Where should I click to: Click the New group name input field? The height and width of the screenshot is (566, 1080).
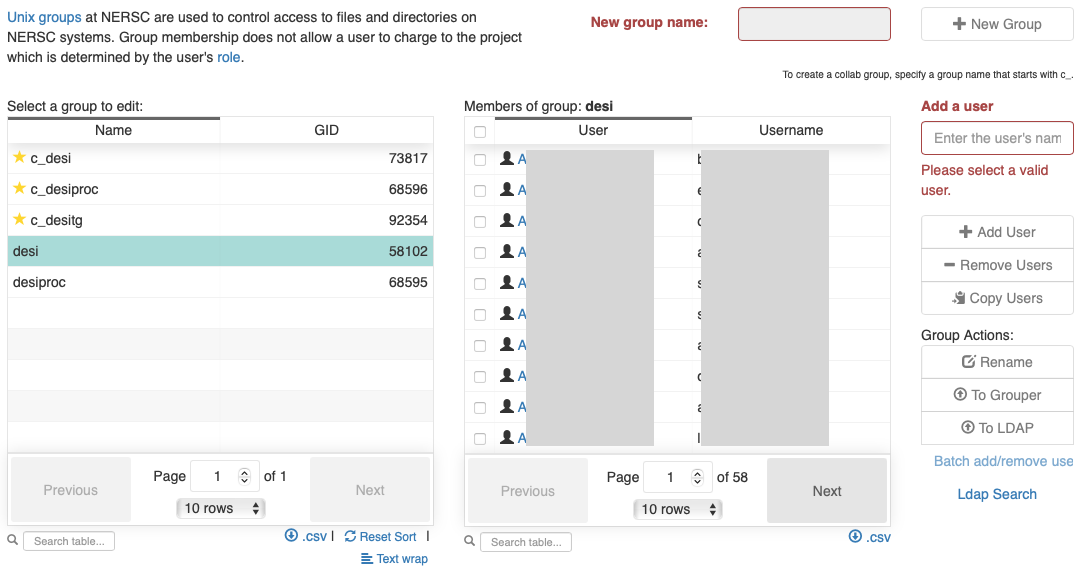[x=813, y=24]
